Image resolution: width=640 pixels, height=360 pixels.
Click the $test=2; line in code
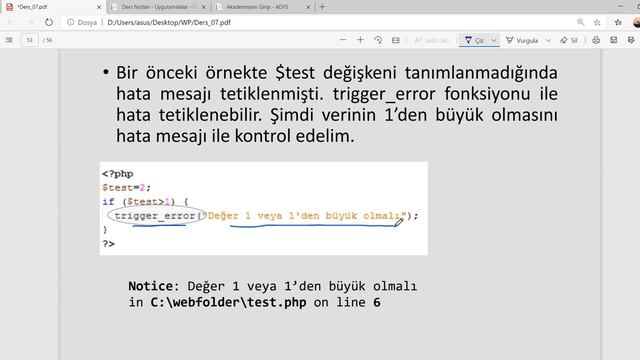[127, 188]
